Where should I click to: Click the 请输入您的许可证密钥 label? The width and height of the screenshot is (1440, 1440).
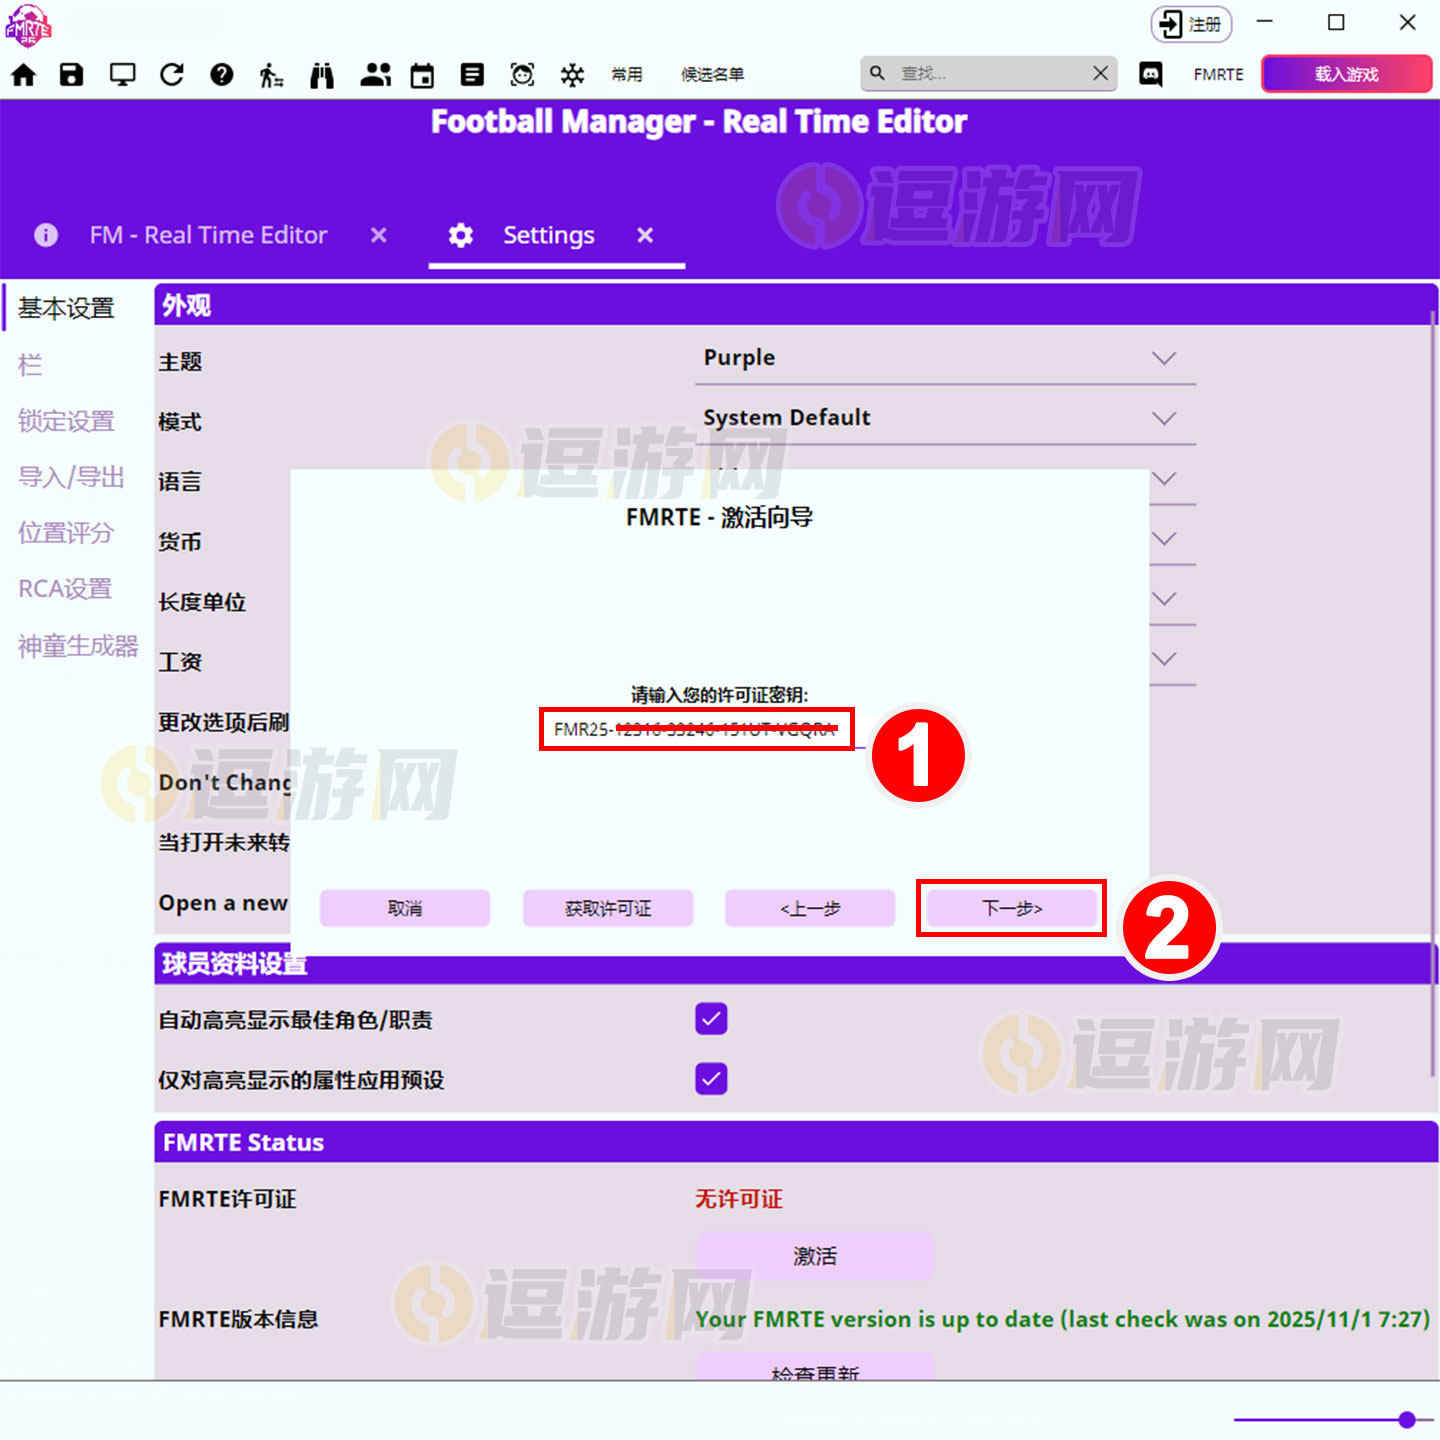[719, 695]
